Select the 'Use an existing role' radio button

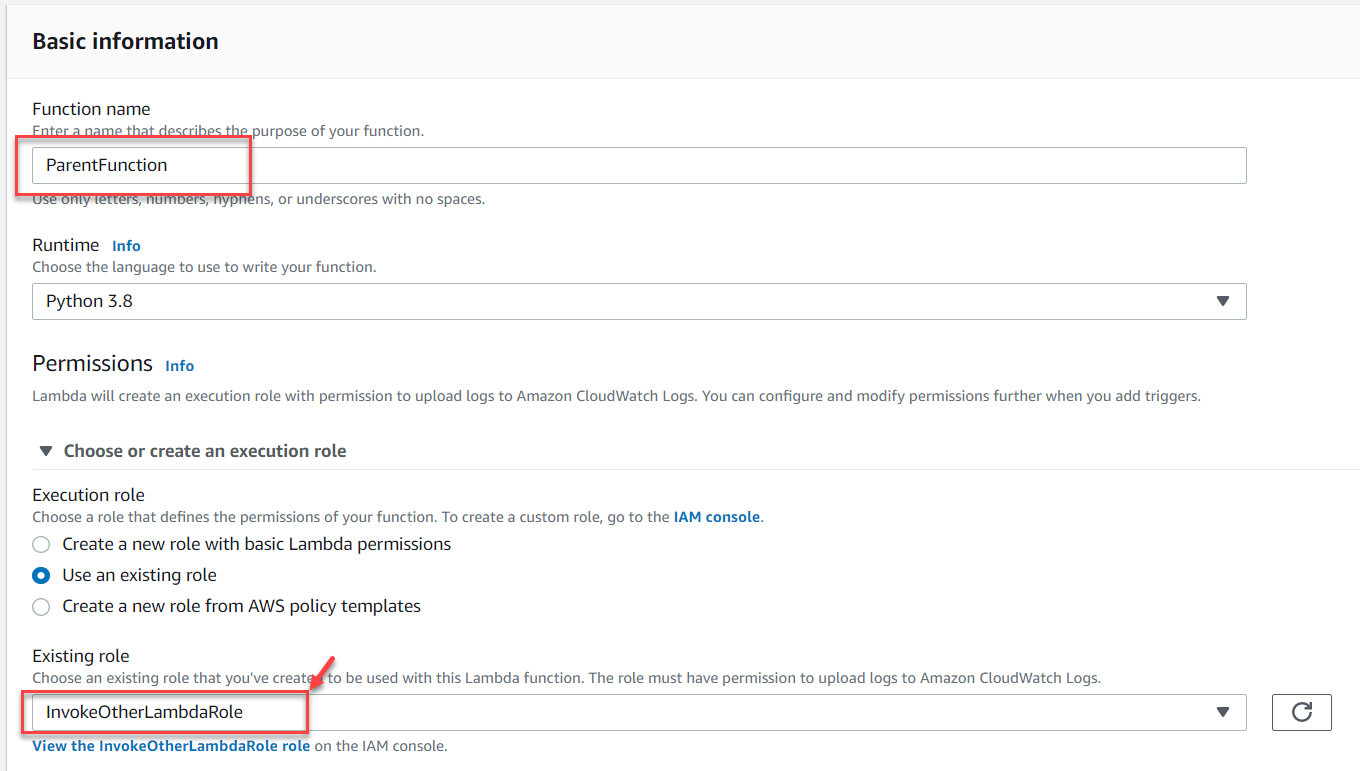click(41, 576)
